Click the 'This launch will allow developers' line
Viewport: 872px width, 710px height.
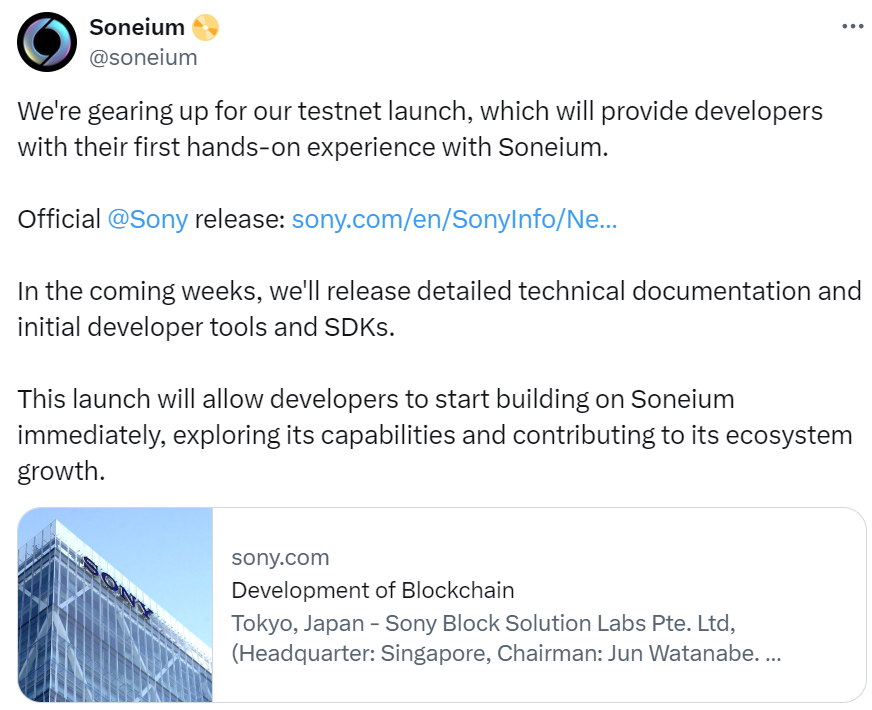(x=376, y=399)
